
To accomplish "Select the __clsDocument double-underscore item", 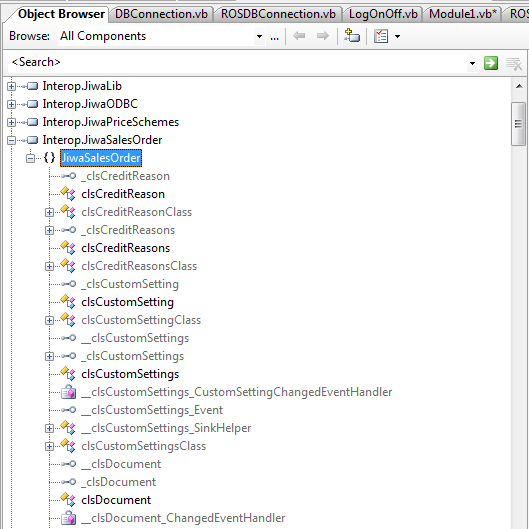I will pyautogui.click(x=121, y=464).
